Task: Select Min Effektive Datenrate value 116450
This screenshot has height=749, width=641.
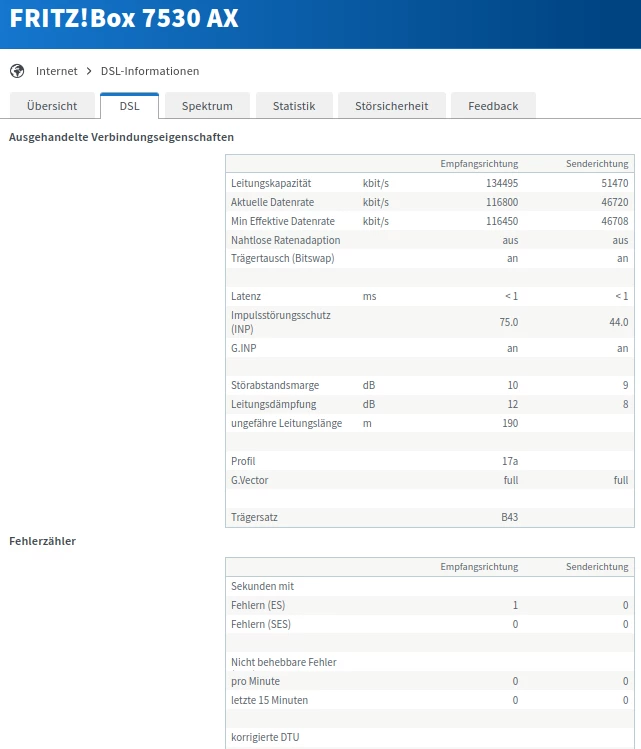Action: click(502, 221)
